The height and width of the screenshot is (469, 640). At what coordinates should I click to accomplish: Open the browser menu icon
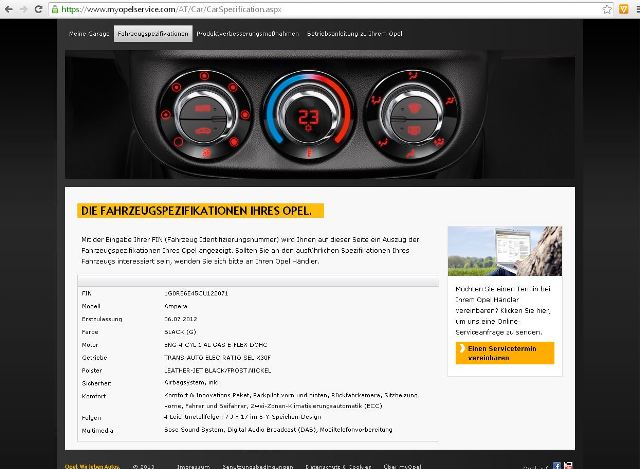coord(630,7)
